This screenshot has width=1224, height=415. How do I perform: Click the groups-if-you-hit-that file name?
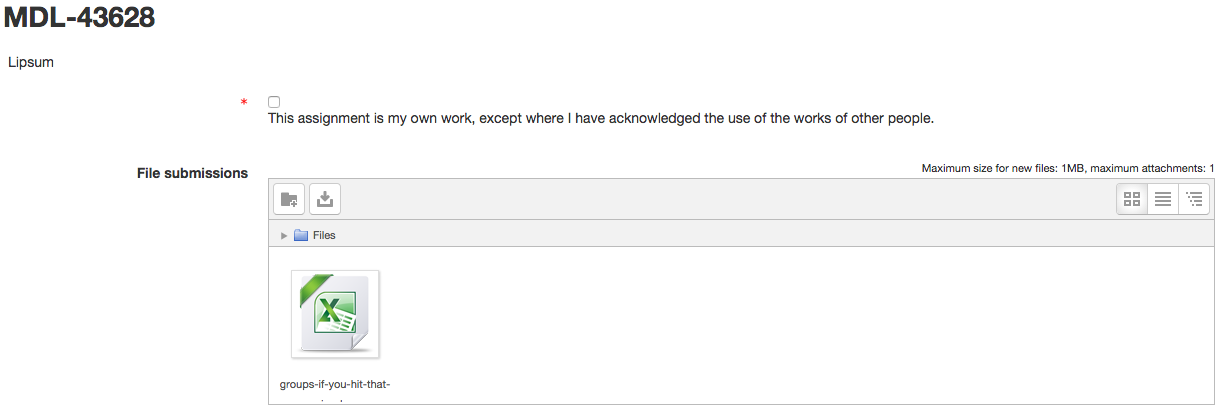335,385
